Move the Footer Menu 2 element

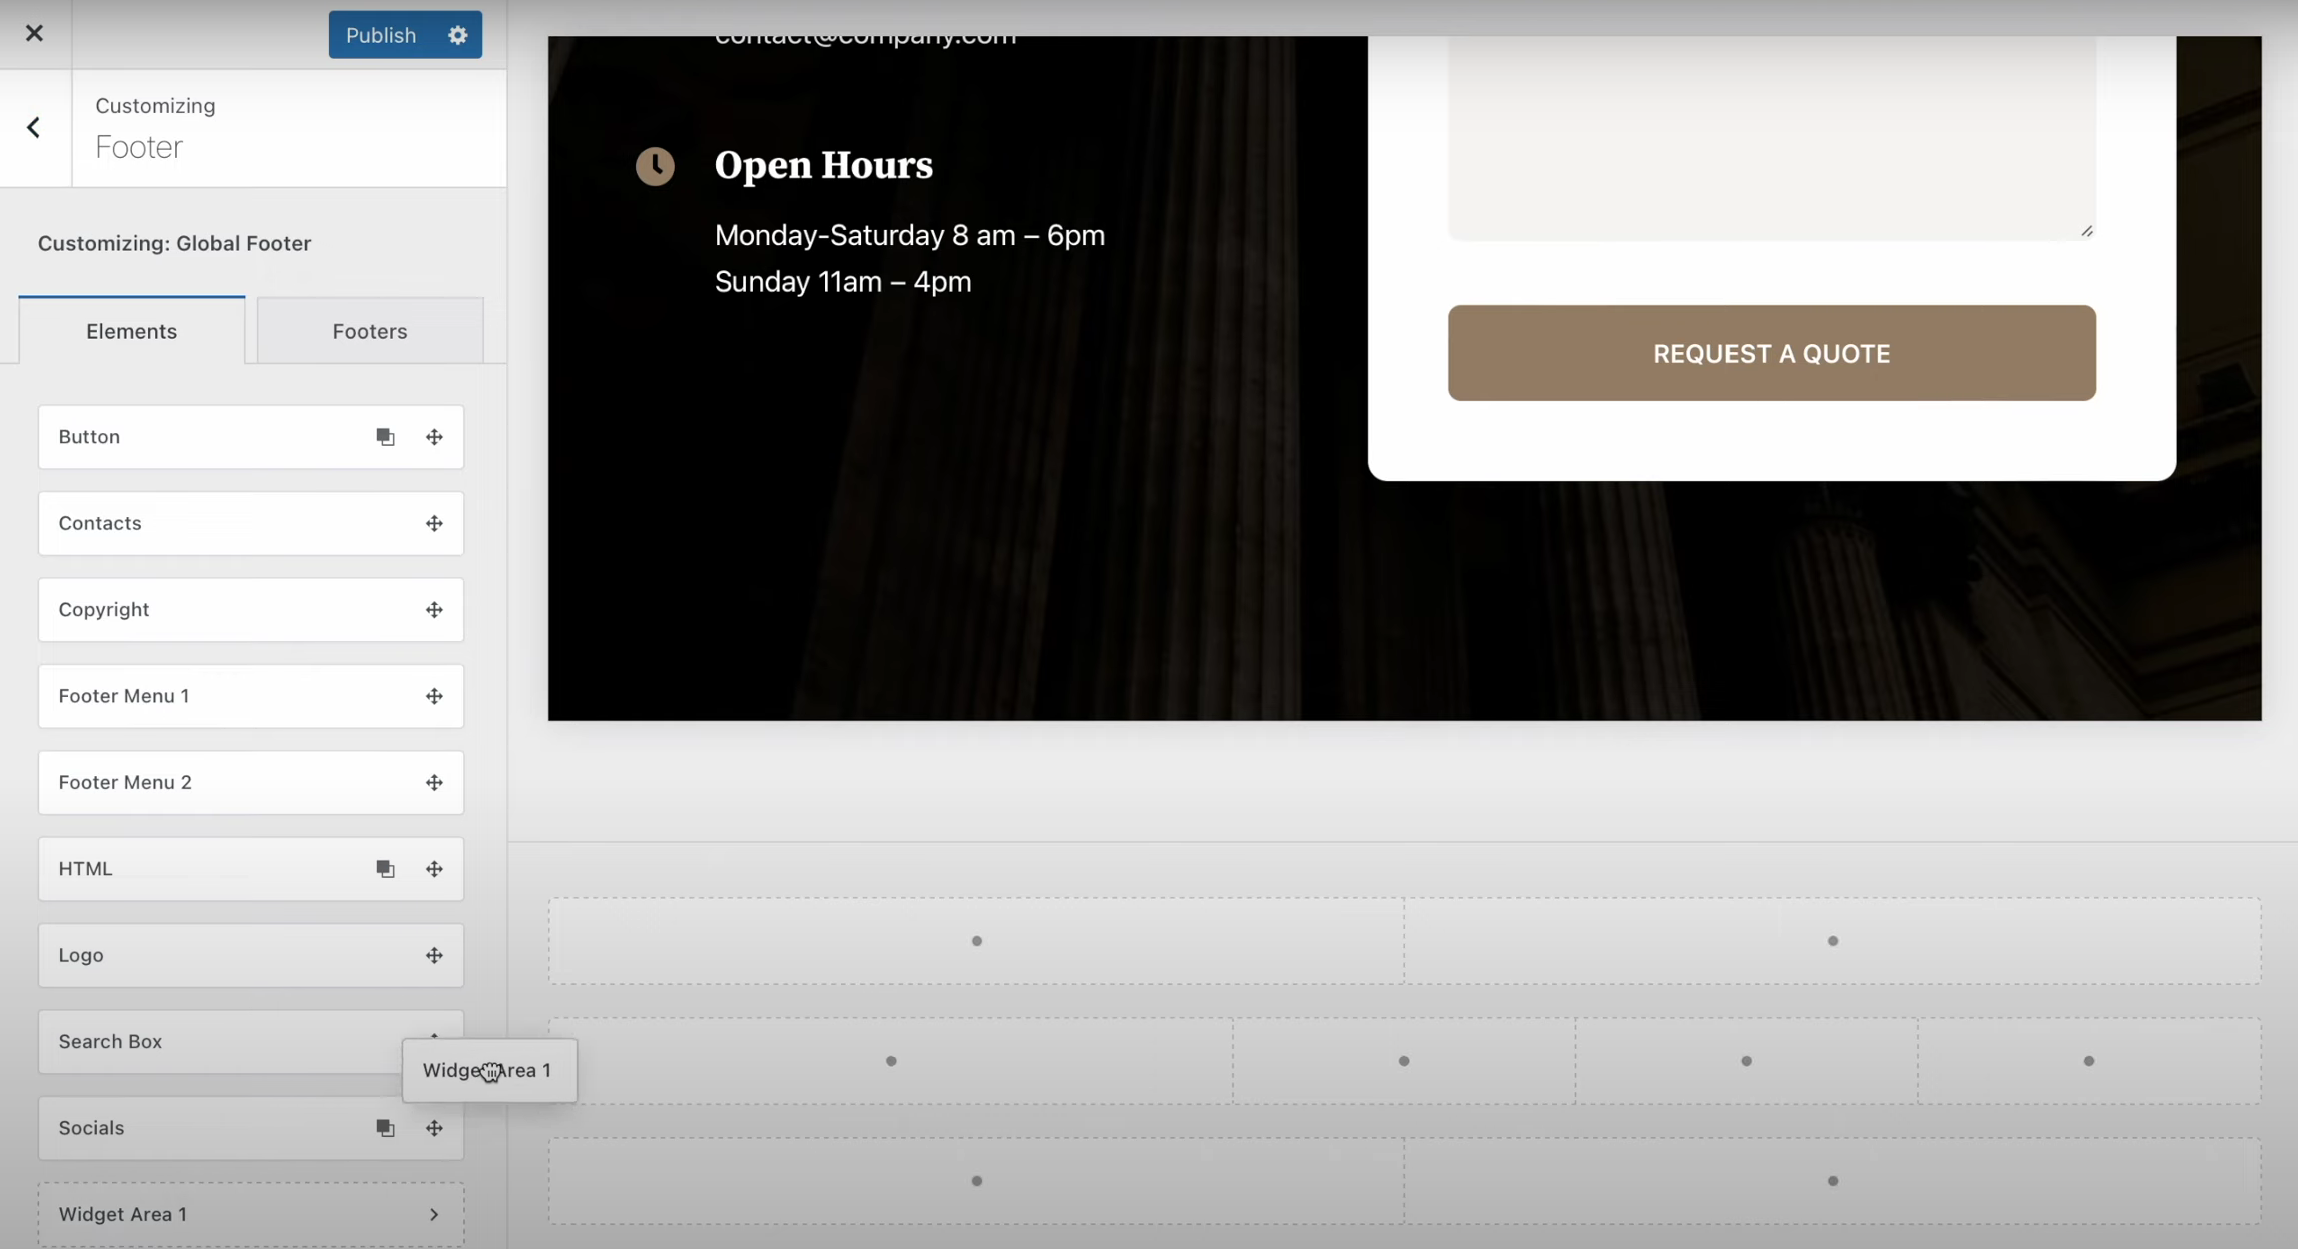click(433, 782)
